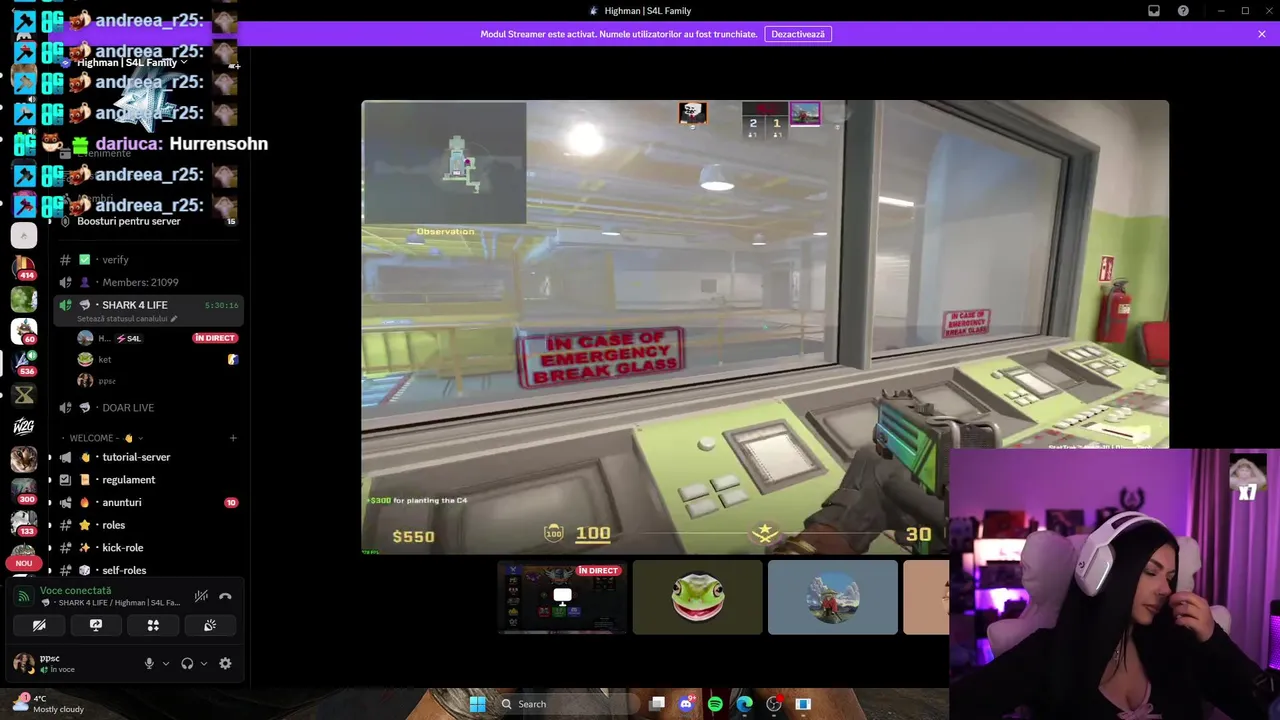The height and width of the screenshot is (720, 1280).
Task: Open the weather widget showing 4°C
Action: click(46, 704)
